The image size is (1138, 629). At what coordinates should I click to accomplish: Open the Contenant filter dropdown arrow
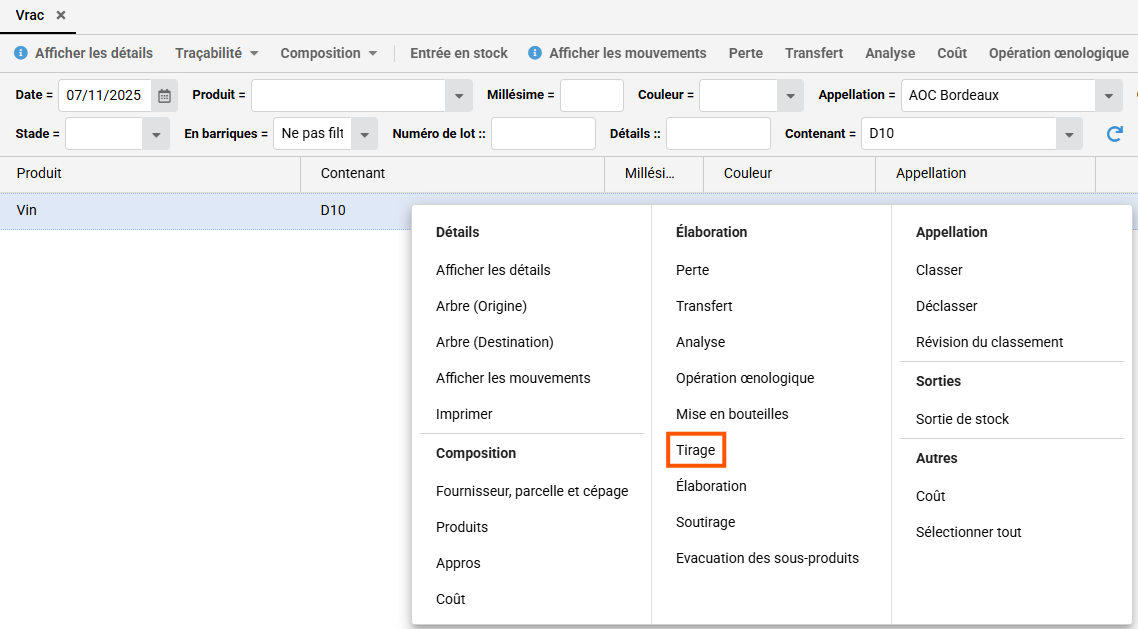point(1070,134)
